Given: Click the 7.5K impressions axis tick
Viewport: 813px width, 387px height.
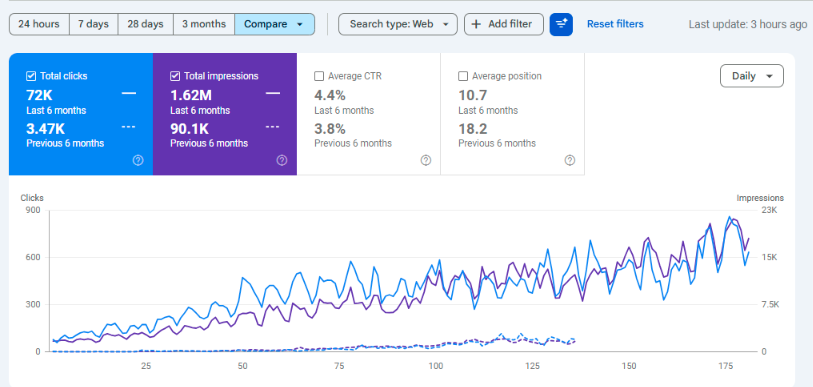Looking at the screenshot, I should pyautogui.click(x=770, y=305).
